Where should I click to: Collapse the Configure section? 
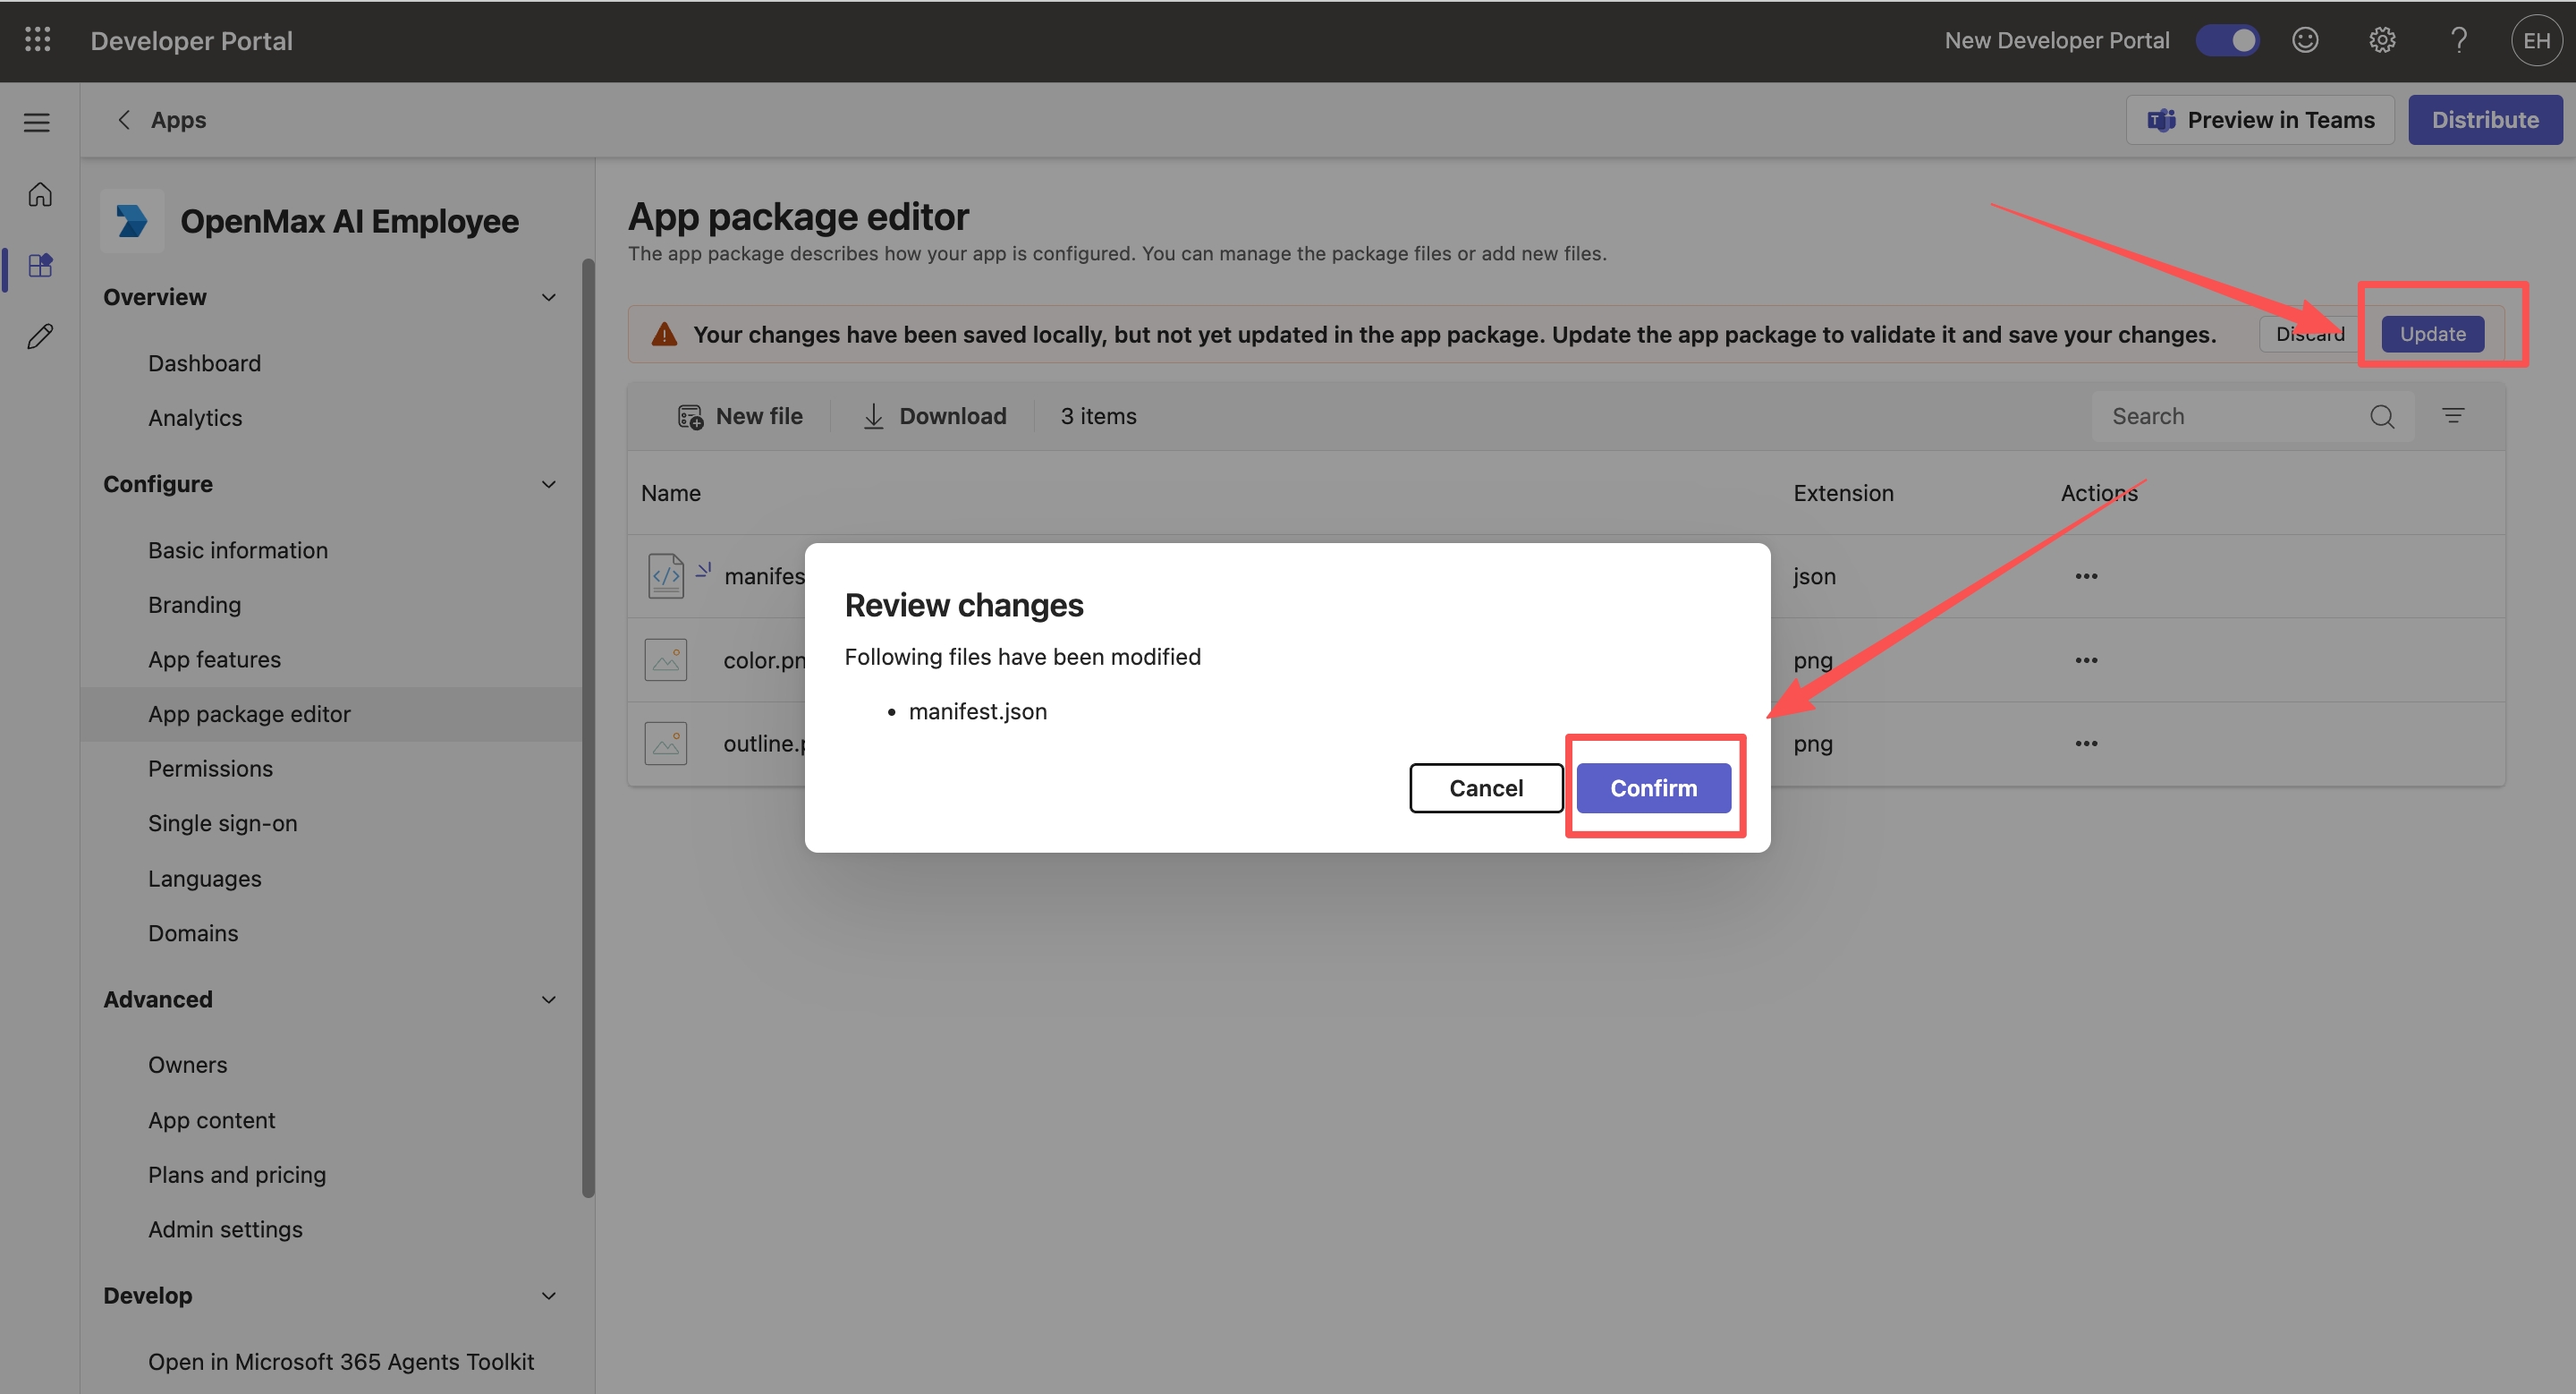point(548,484)
